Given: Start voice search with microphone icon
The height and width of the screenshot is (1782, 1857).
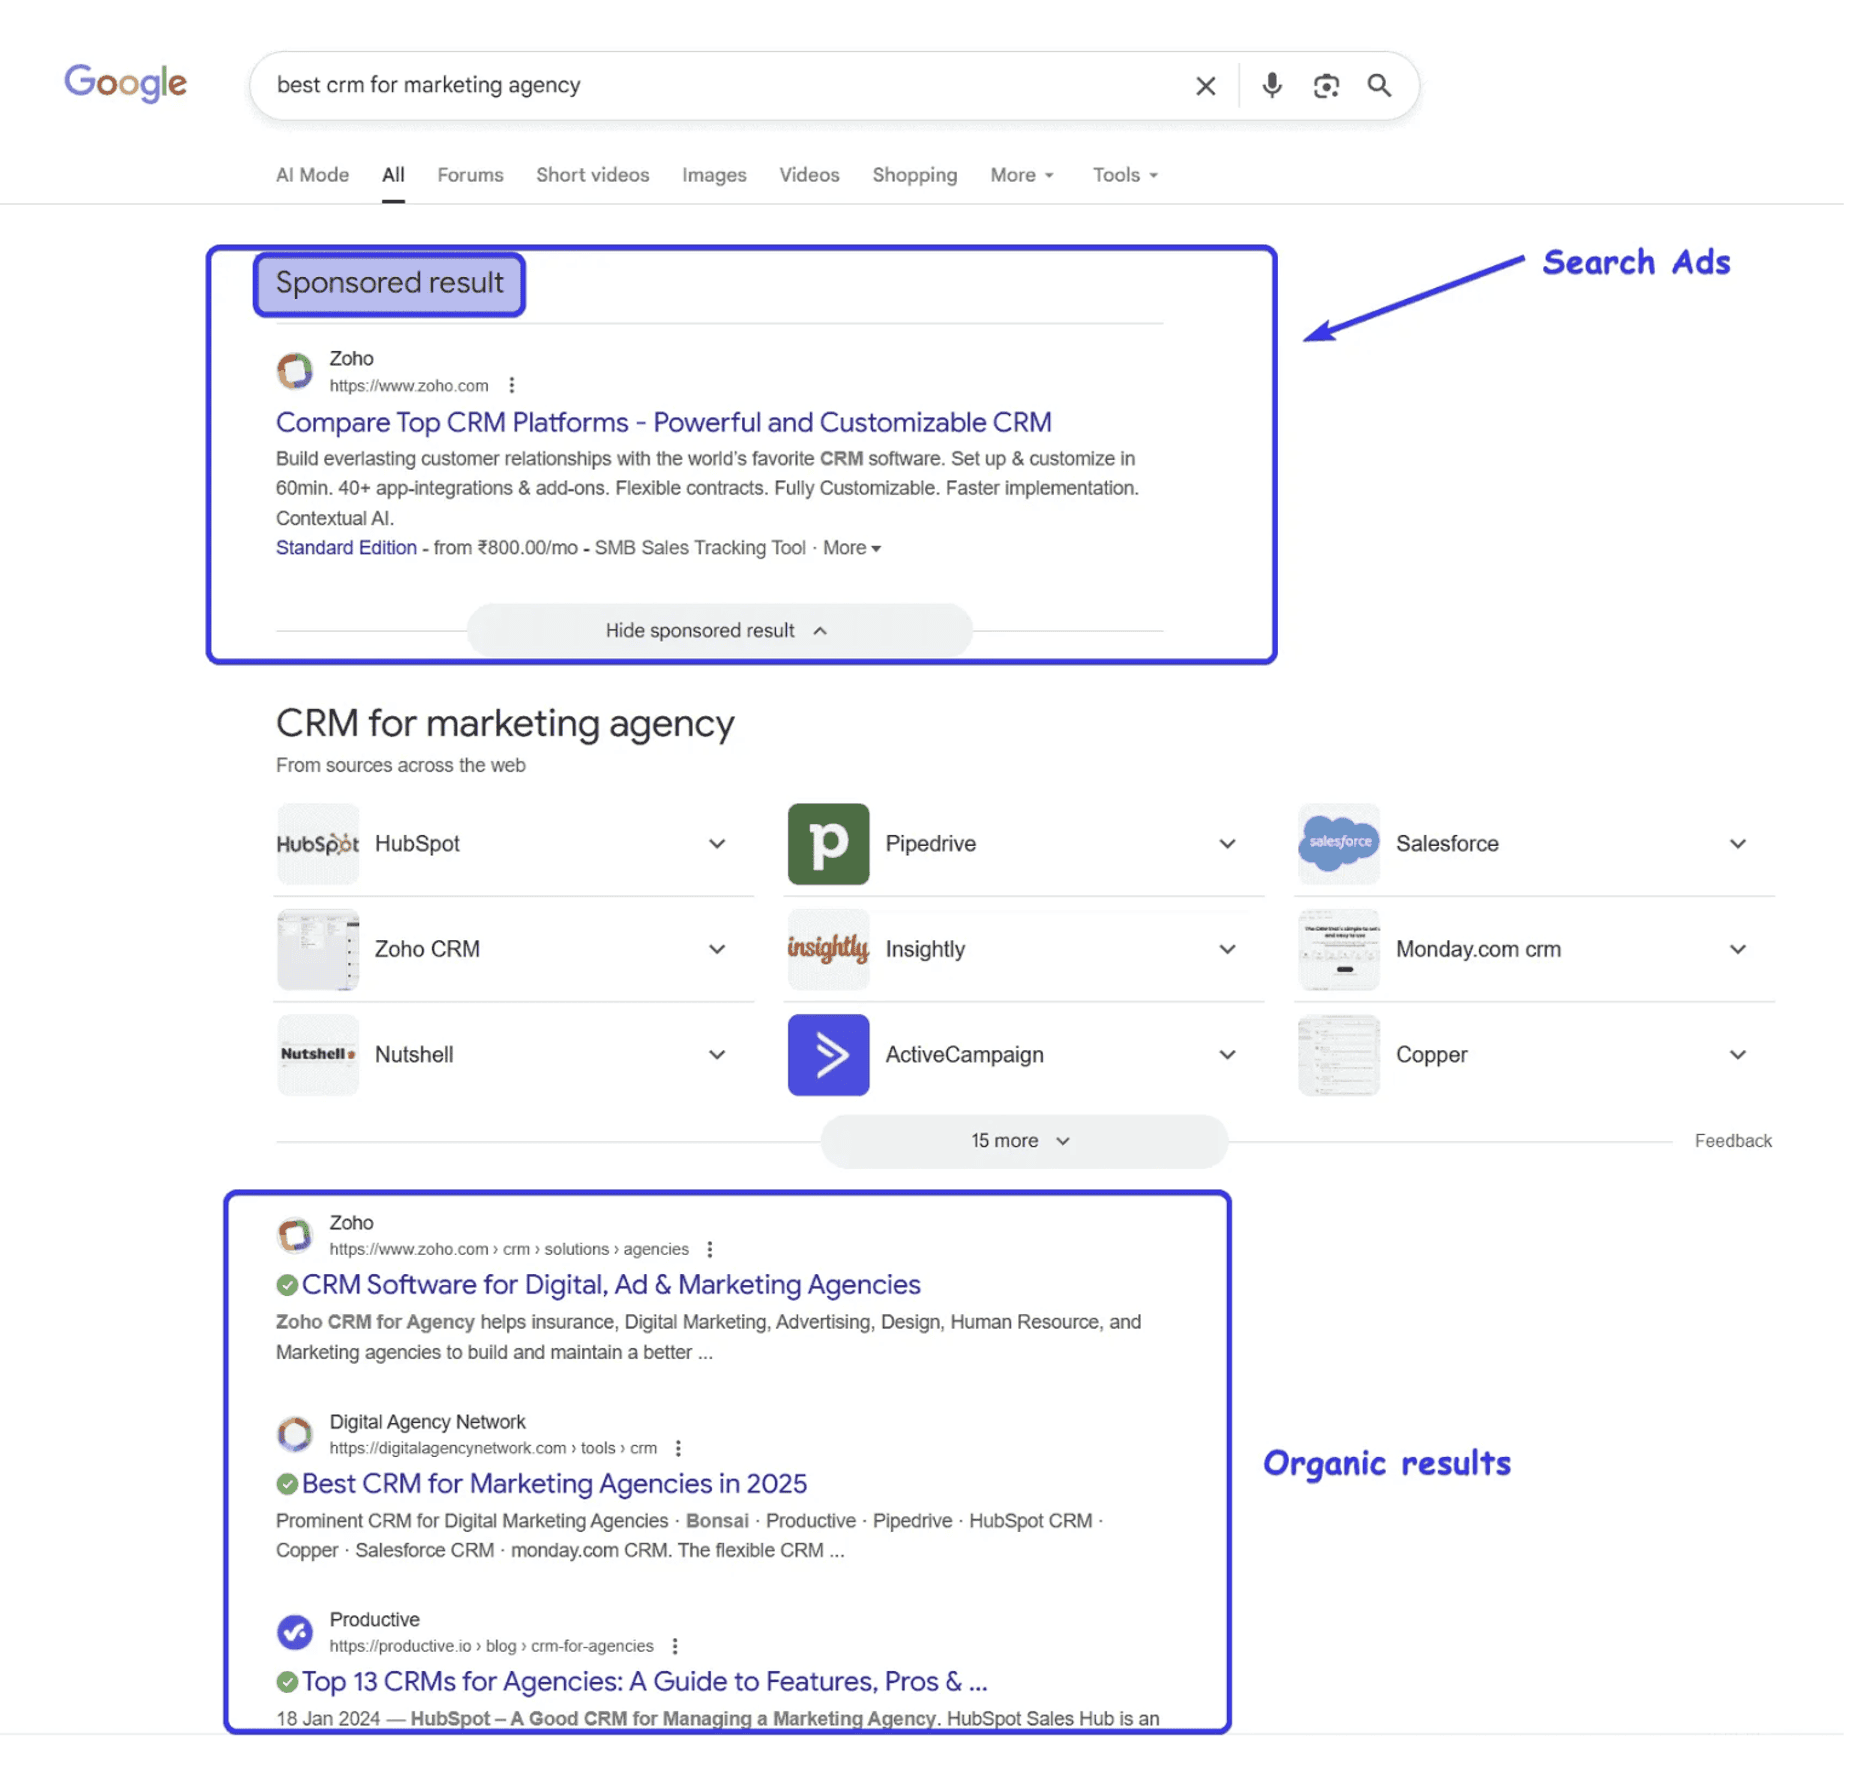Looking at the screenshot, I should click(1271, 86).
